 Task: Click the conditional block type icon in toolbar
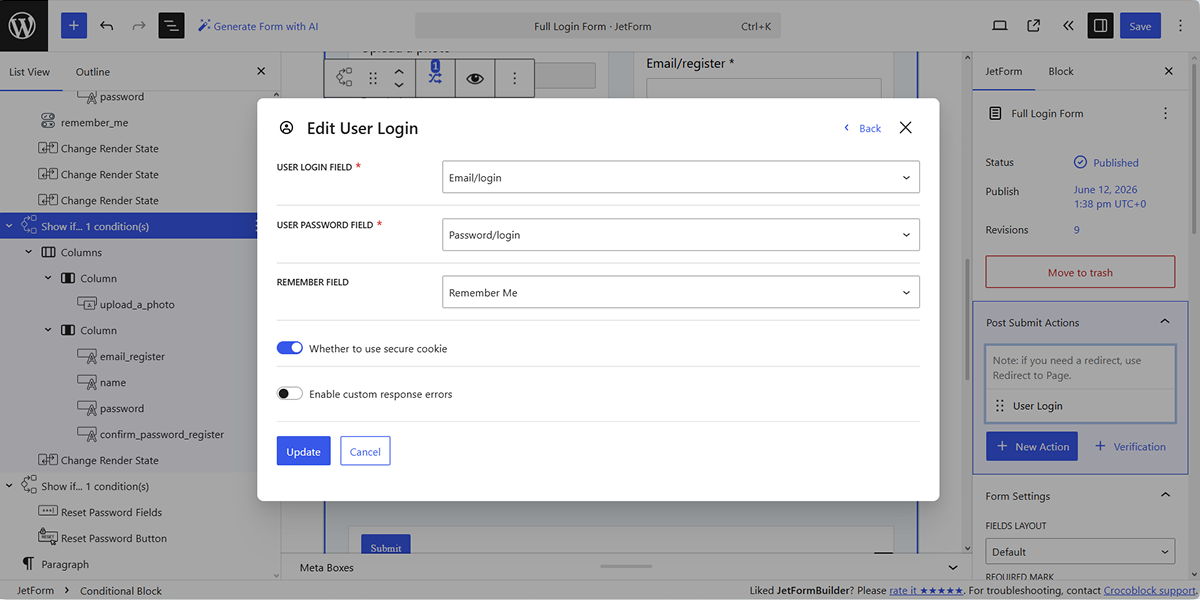pyautogui.click(x=344, y=78)
